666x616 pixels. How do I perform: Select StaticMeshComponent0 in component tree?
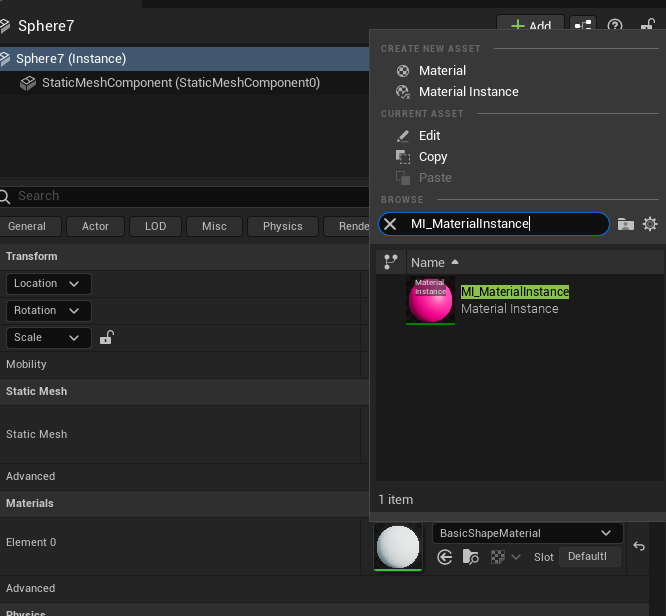181,83
